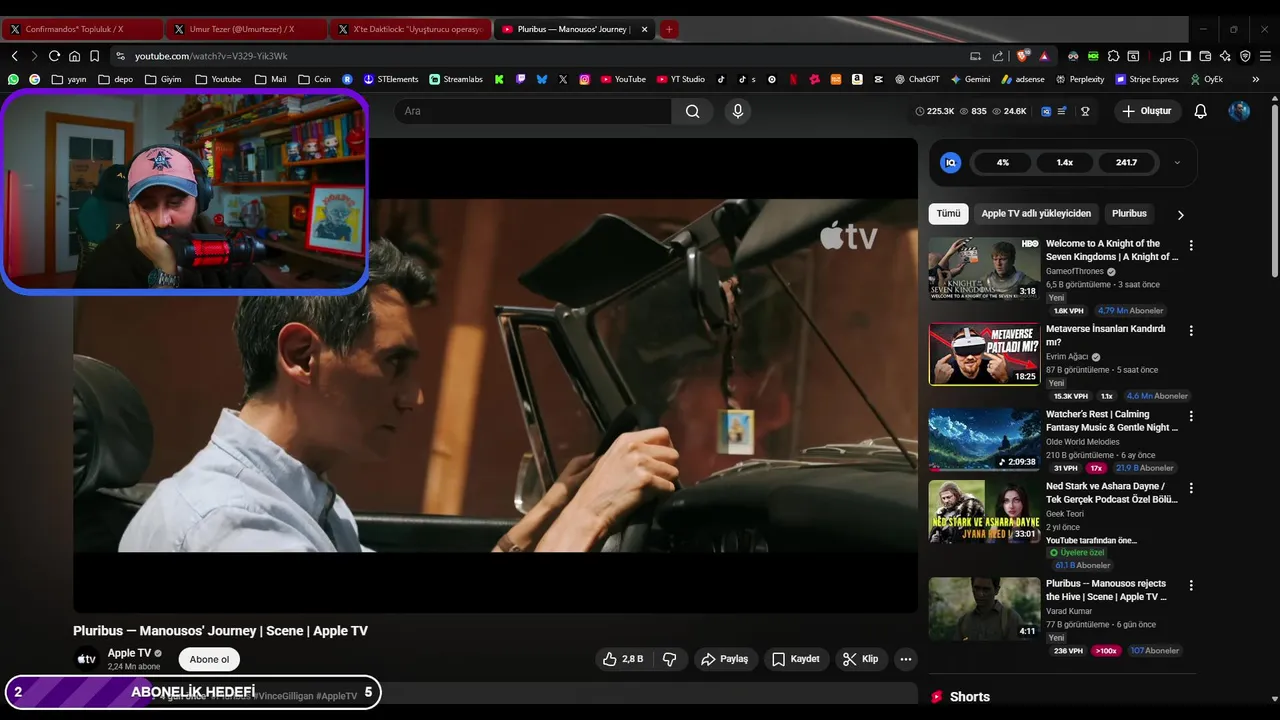Viewport: 1280px width, 720px height.
Task: Click the vidIQ '1.4x' stat pill
Action: coord(1065,162)
